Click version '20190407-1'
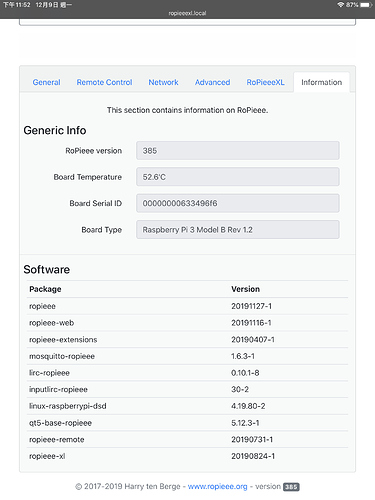The image size is (375, 500). pos(253,339)
